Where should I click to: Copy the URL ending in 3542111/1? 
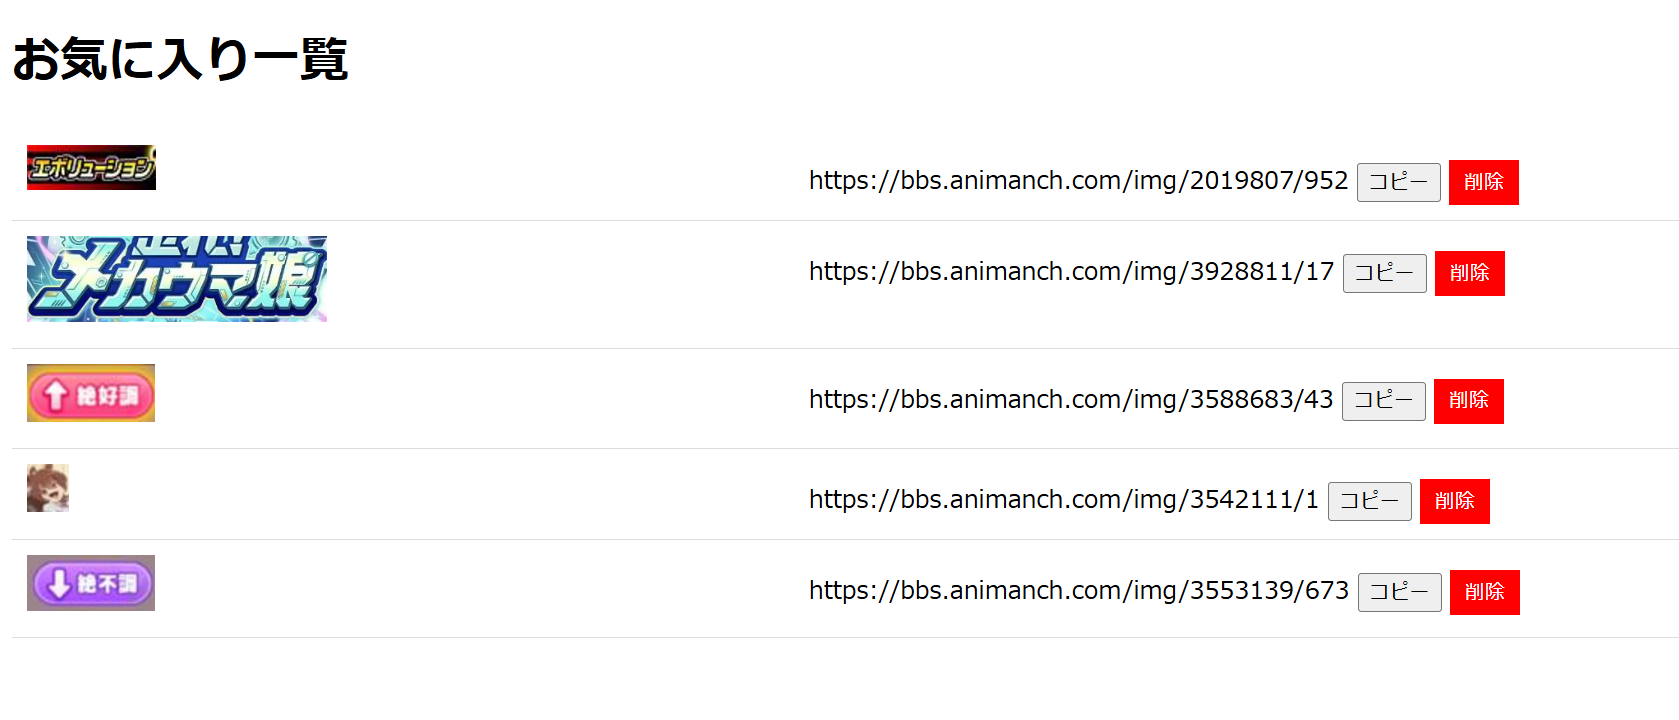1369,501
